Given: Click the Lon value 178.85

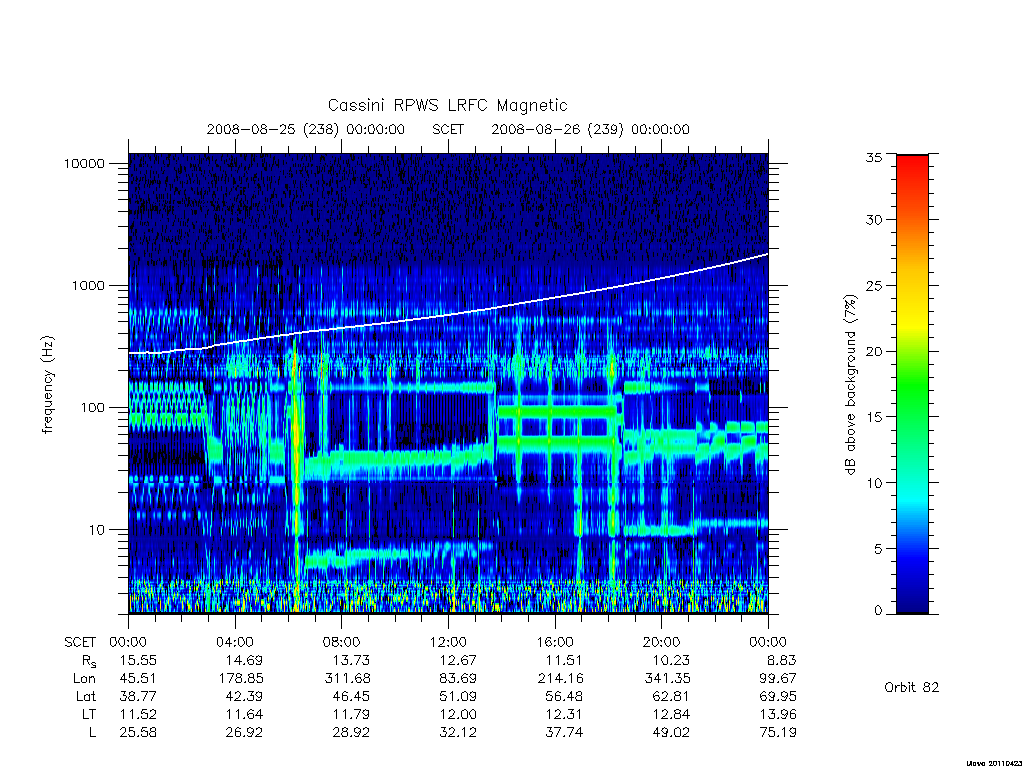Looking at the screenshot, I should (x=240, y=679).
